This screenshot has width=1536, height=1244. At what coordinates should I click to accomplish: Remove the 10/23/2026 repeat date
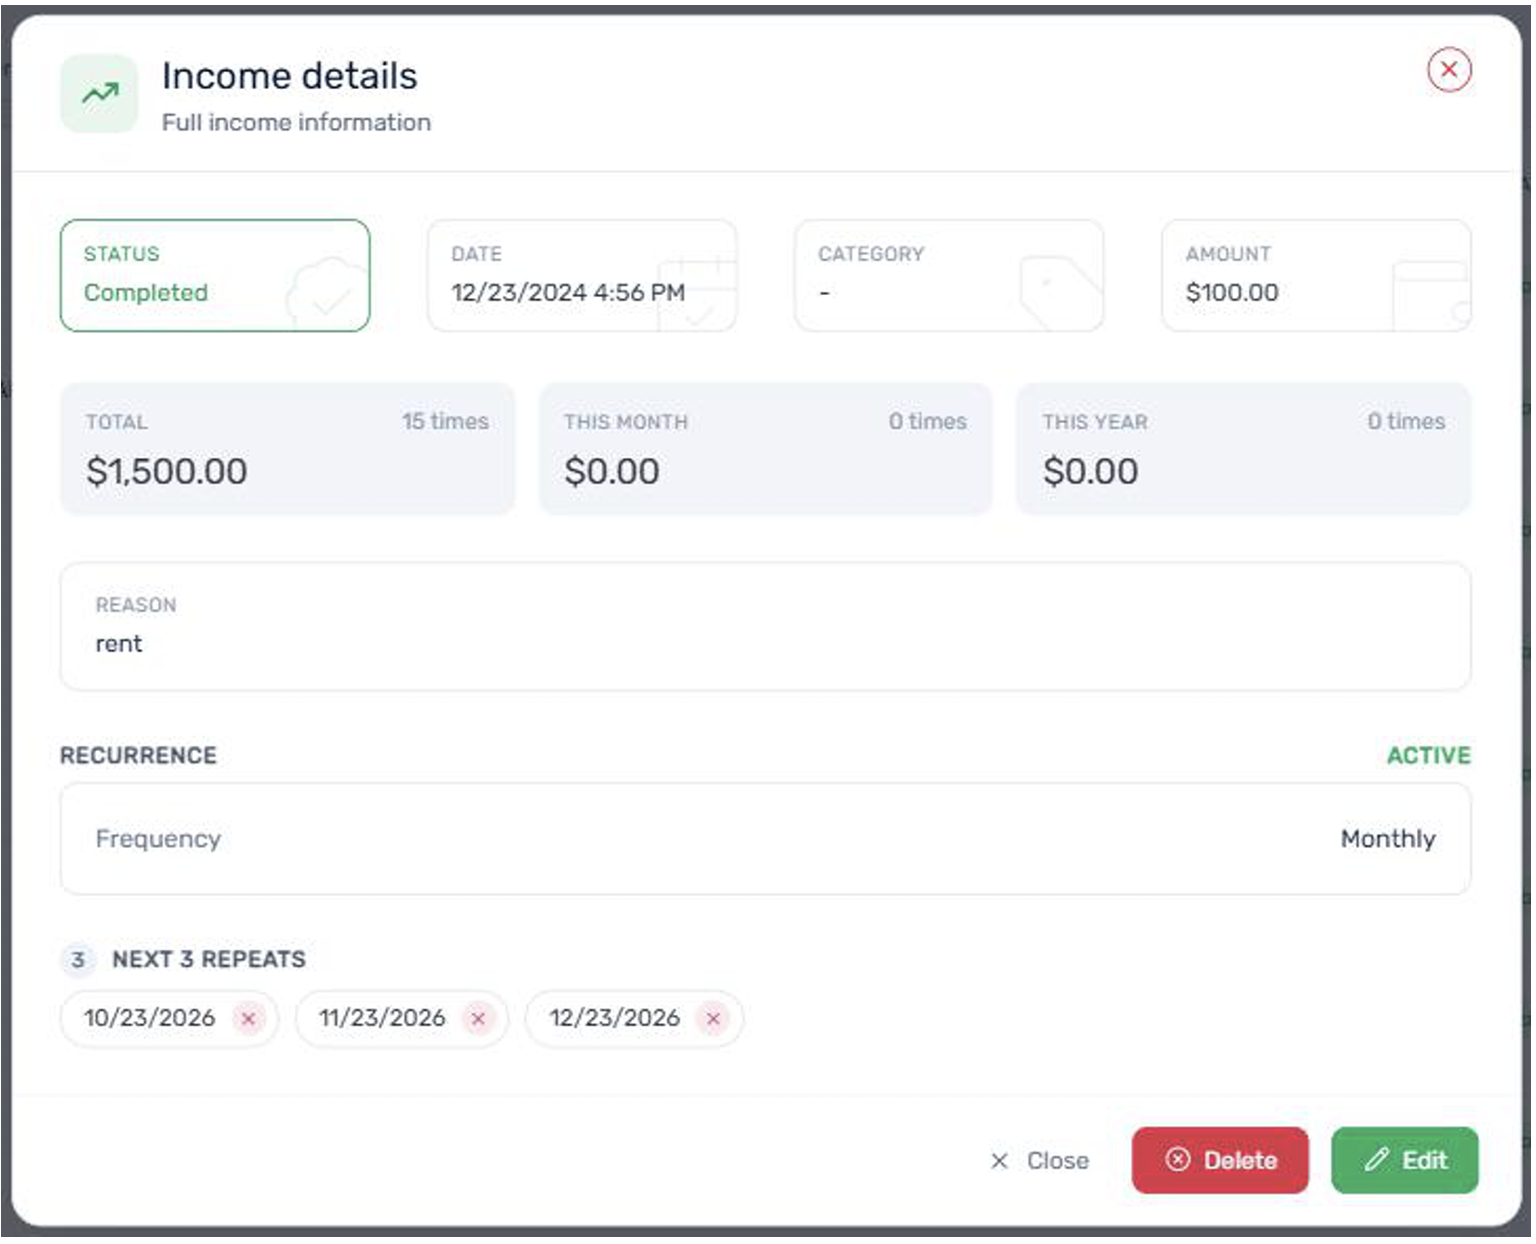coord(249,1018)
